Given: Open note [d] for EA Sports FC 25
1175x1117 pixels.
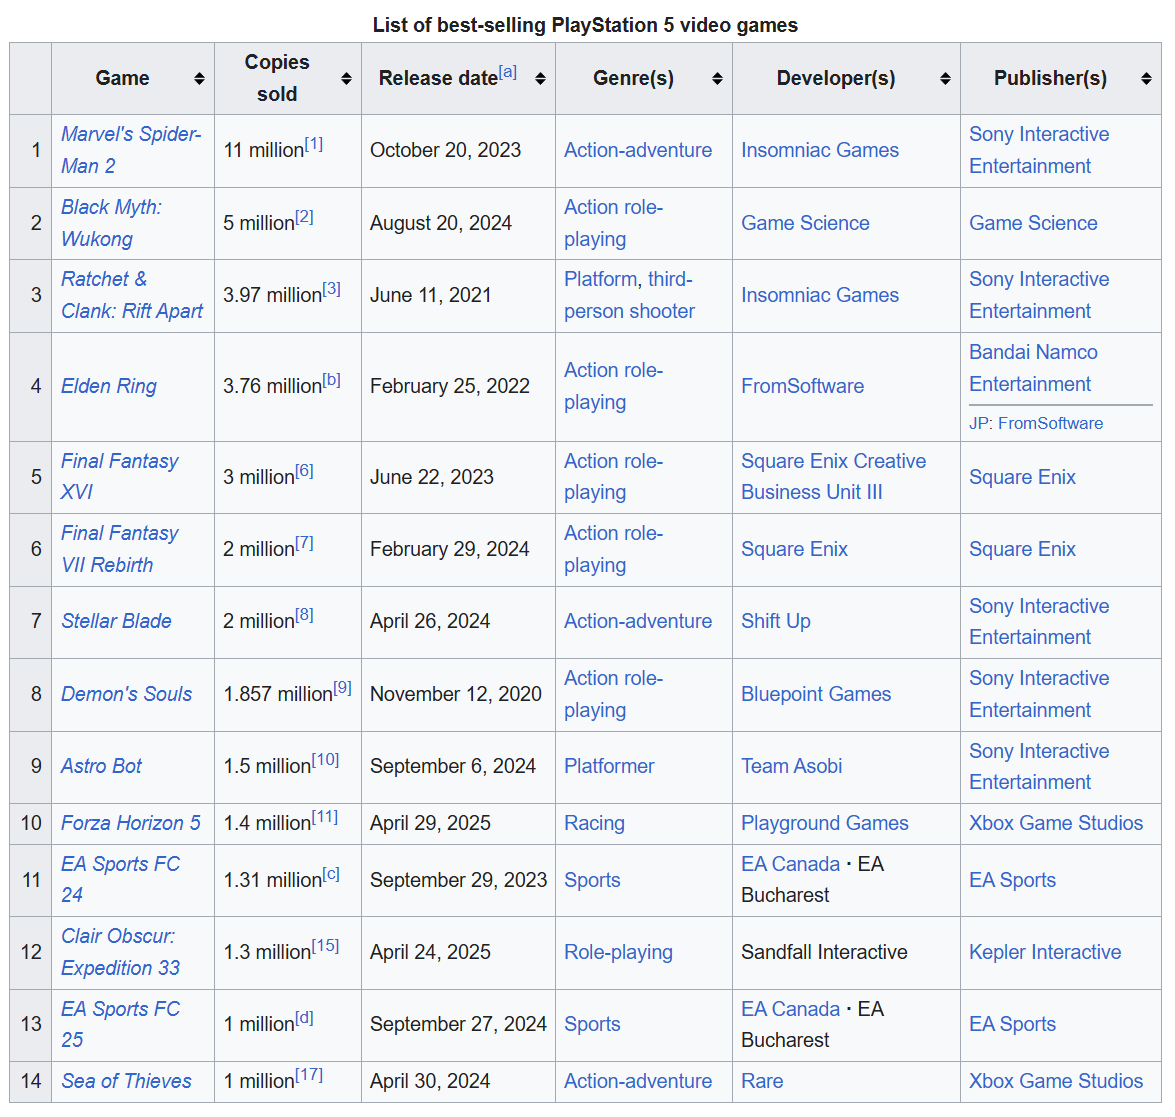Looking at the screenshot, I should coord(304,1018).
